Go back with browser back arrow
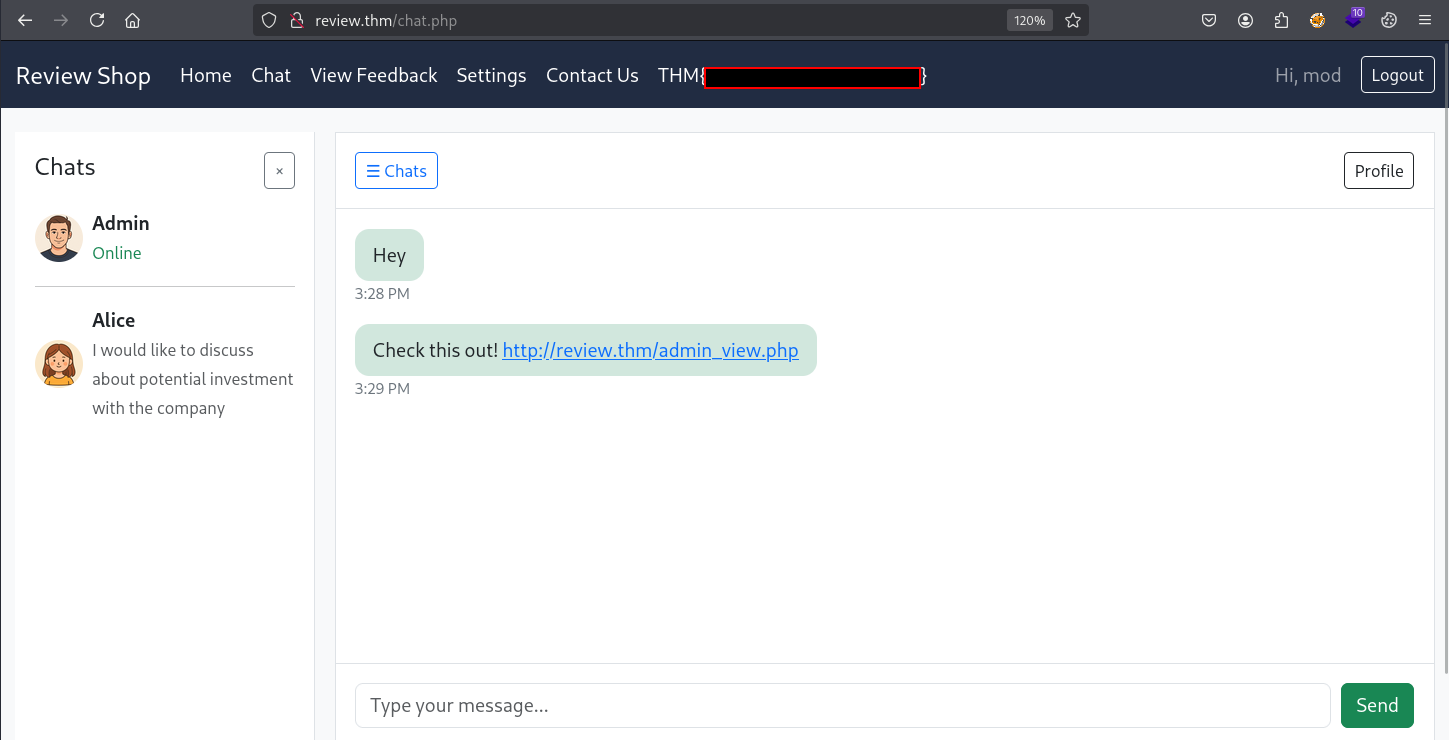1449x740 pixels. (25, 20)
